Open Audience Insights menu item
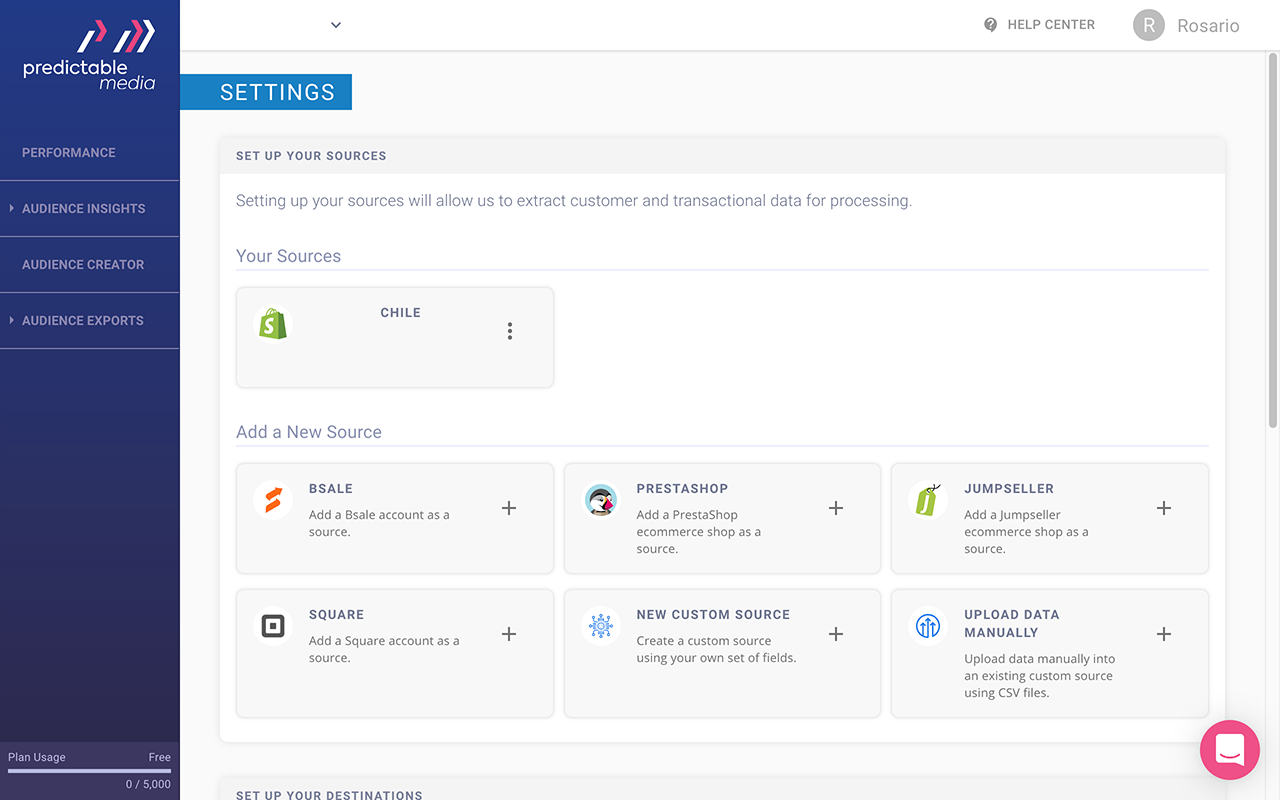The image size is (1280, 800). [84, 209]
